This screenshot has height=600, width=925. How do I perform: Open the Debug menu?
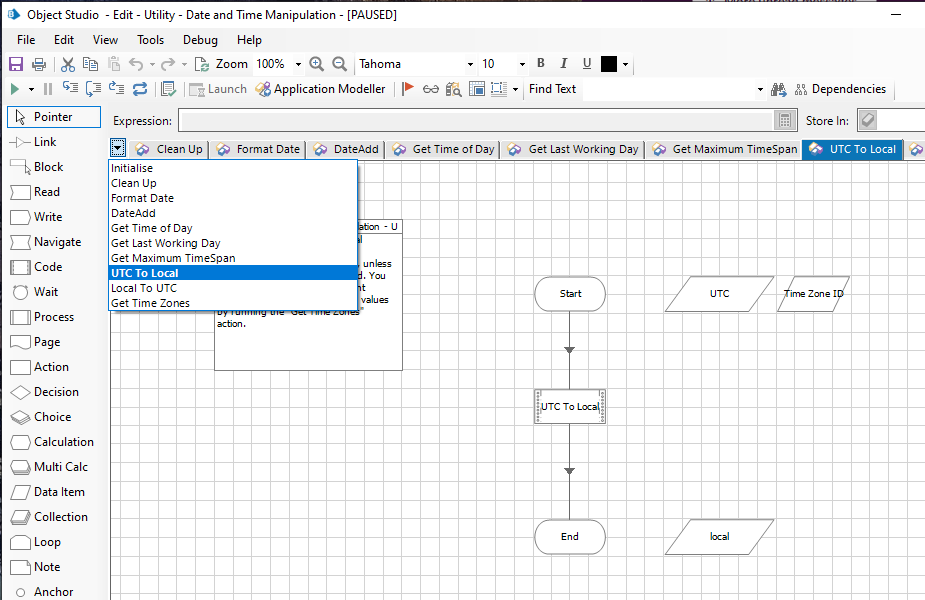click(x=200, y=40)
